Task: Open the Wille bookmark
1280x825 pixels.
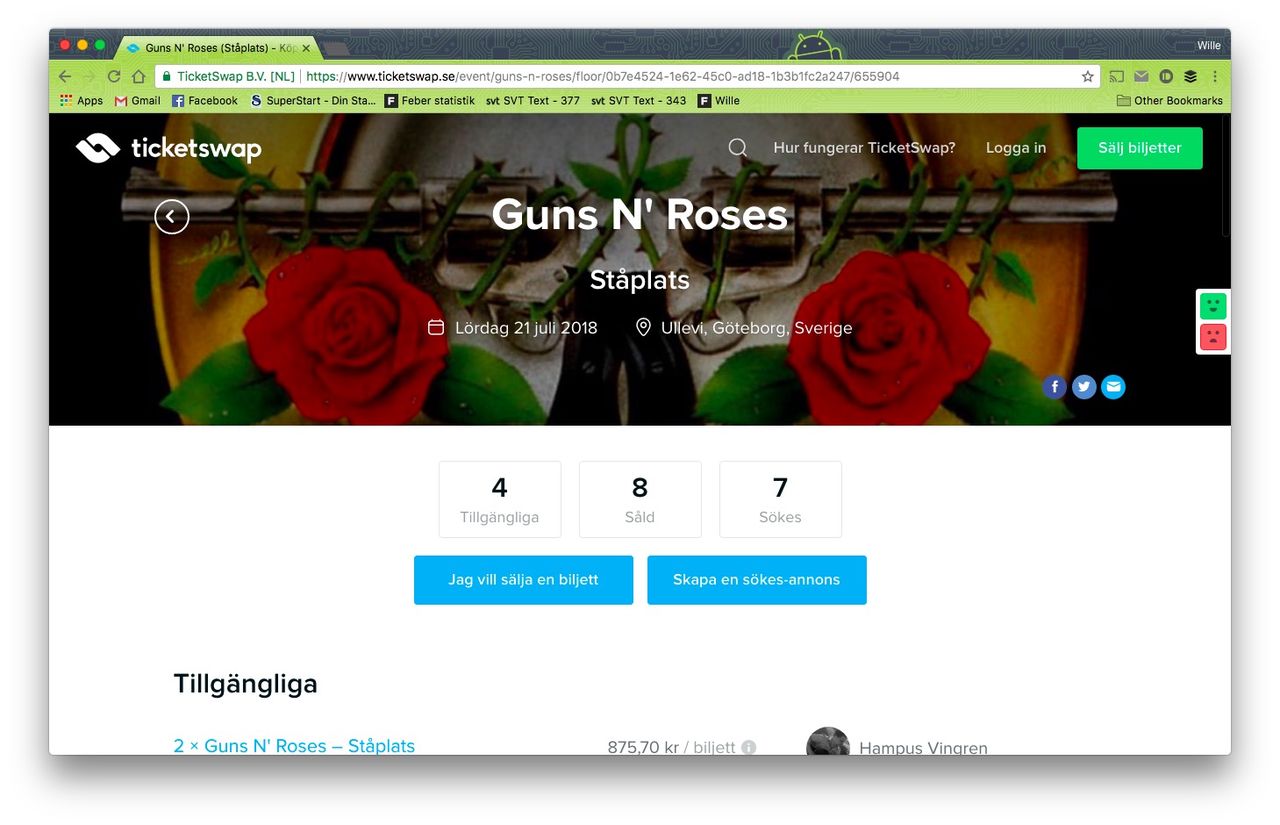Action: pyautogui.click(x=719, y=100)
